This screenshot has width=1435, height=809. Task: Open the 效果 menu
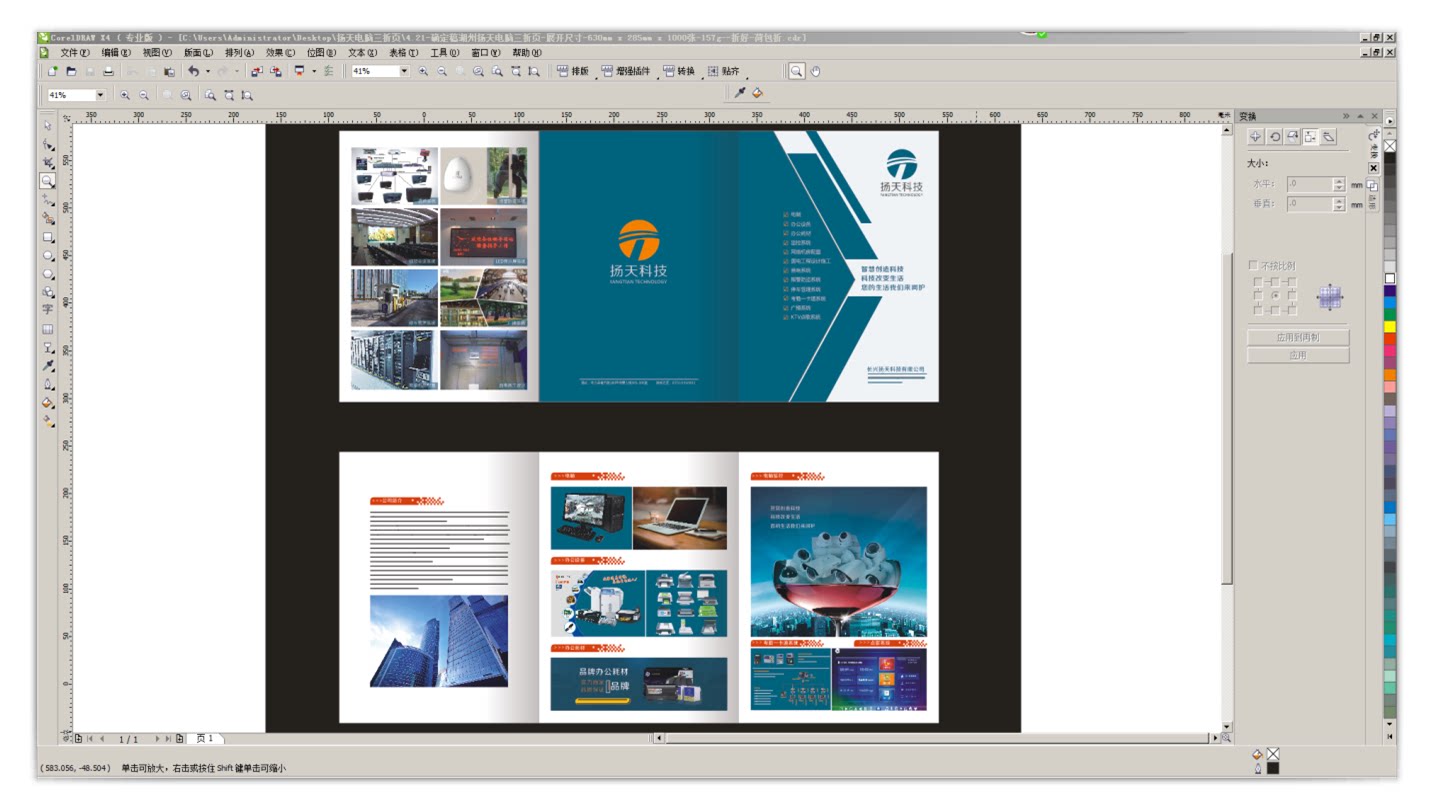click(x=280, y=53)
